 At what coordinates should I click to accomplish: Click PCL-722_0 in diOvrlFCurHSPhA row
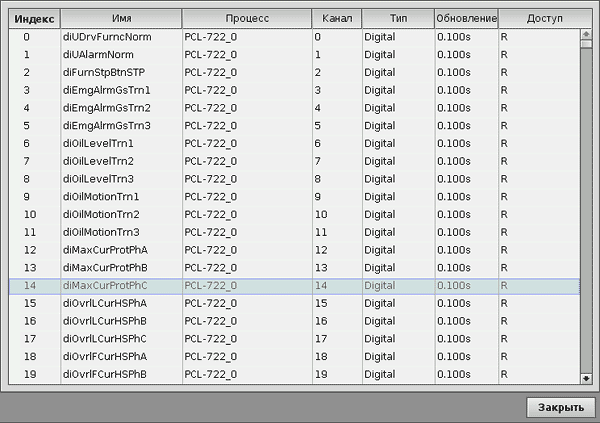[x=210, y=357]
